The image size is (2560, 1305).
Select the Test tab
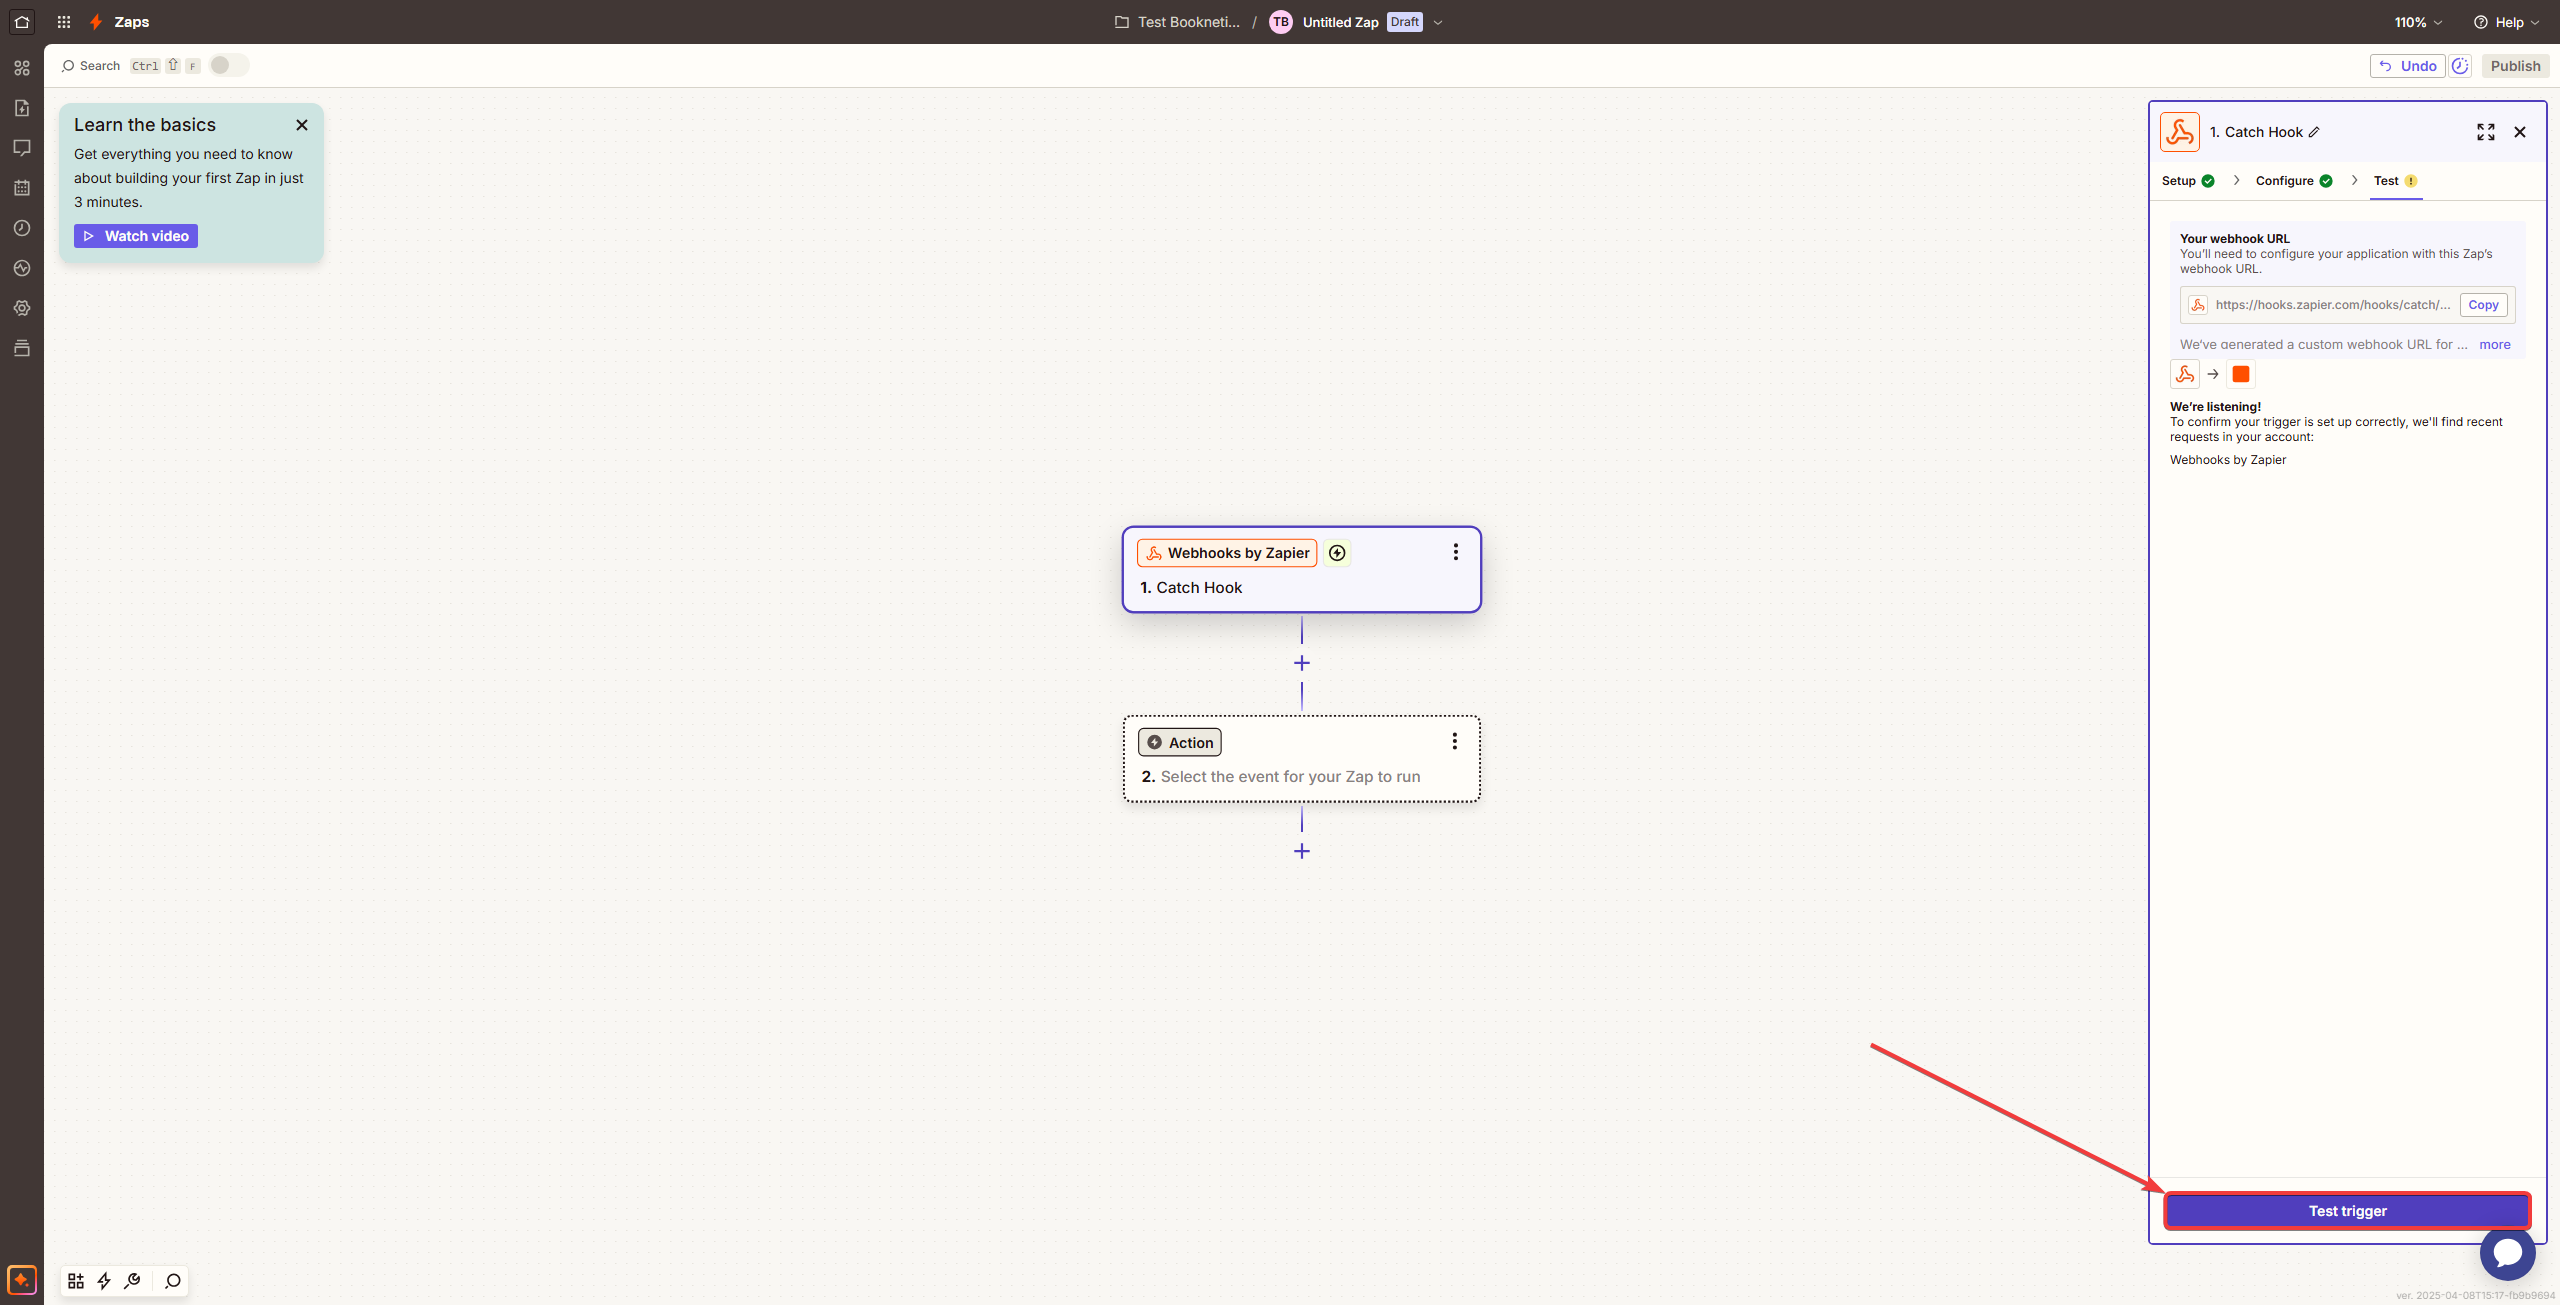[2396, 181]
